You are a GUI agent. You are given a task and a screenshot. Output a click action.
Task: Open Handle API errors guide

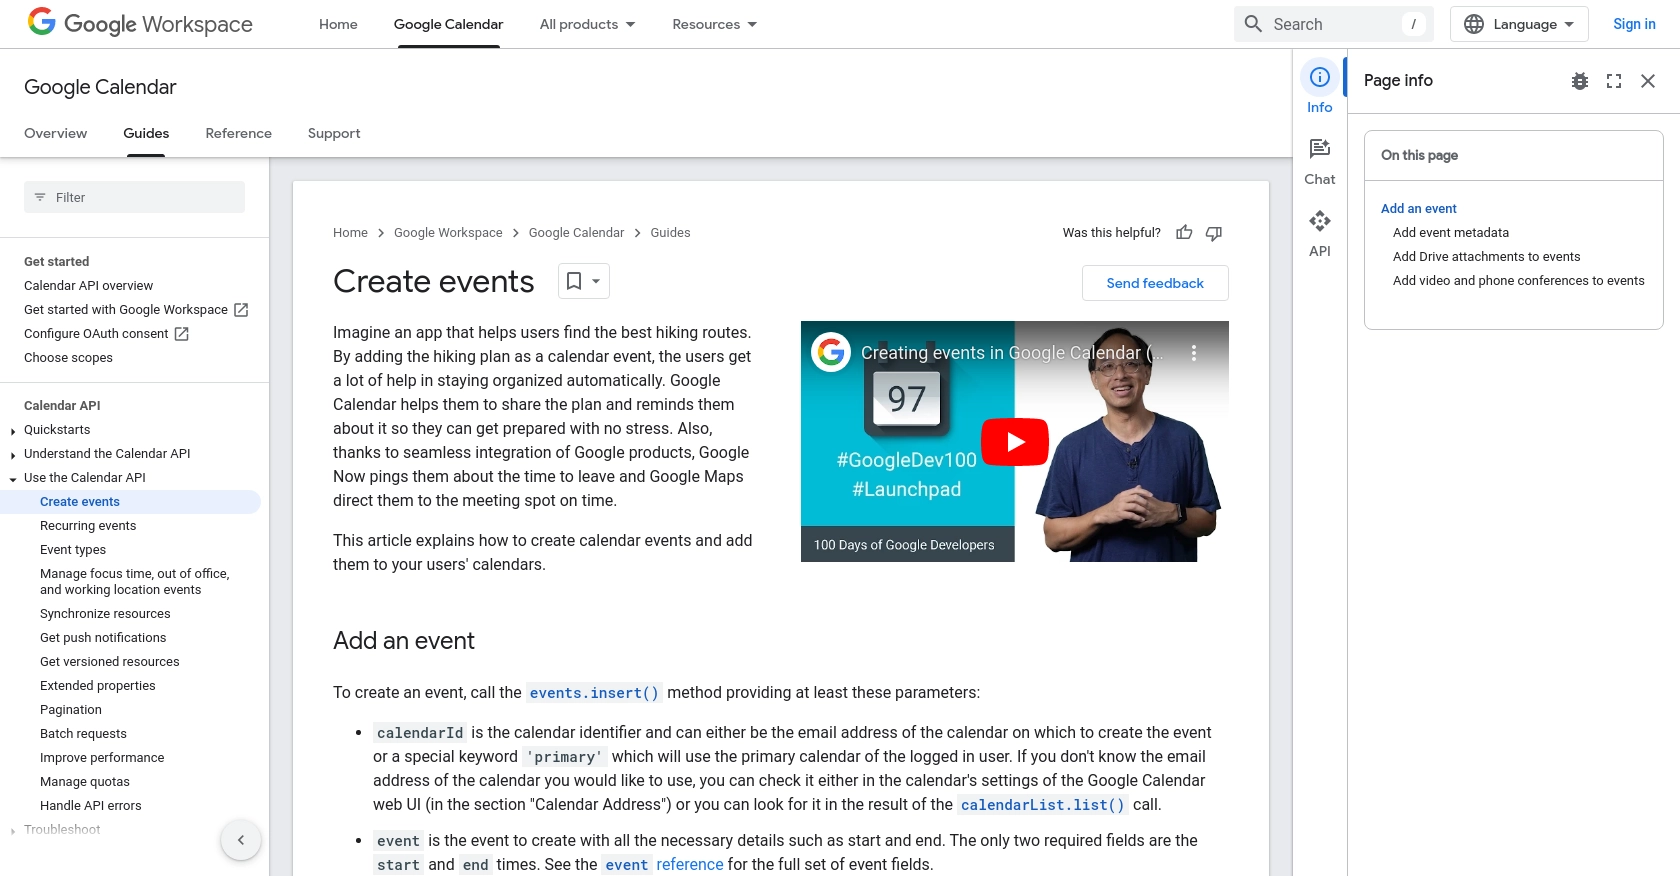(x=91, y=806)
